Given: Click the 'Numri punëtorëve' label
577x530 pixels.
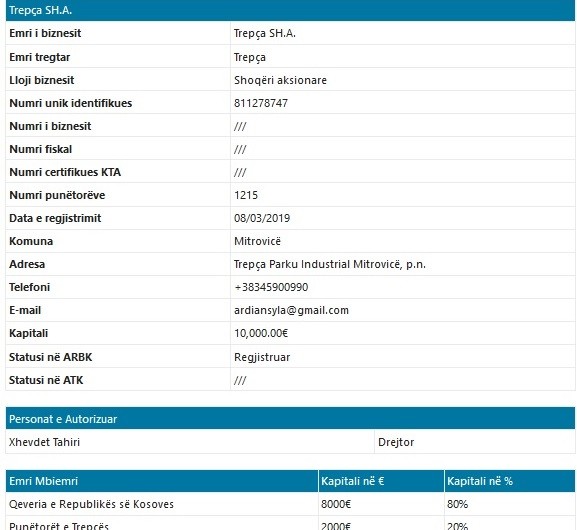Looking at the screenshot, I should (x=57, y=195).
